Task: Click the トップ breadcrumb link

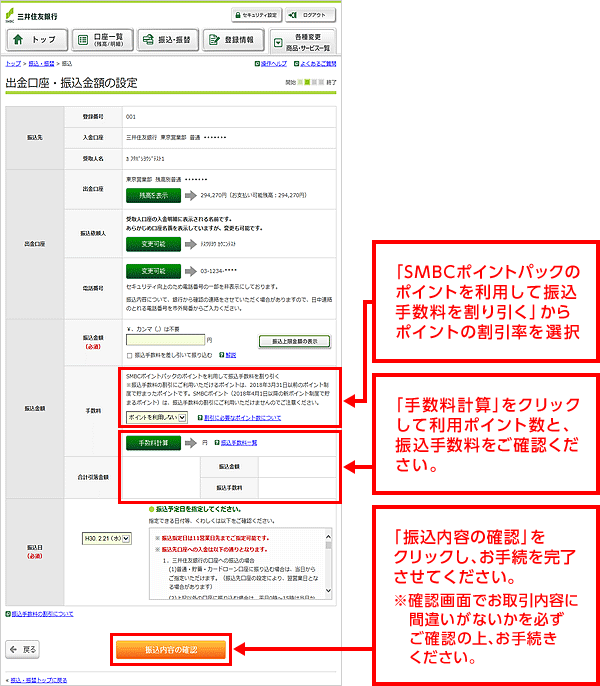Action: click(13, 64)
